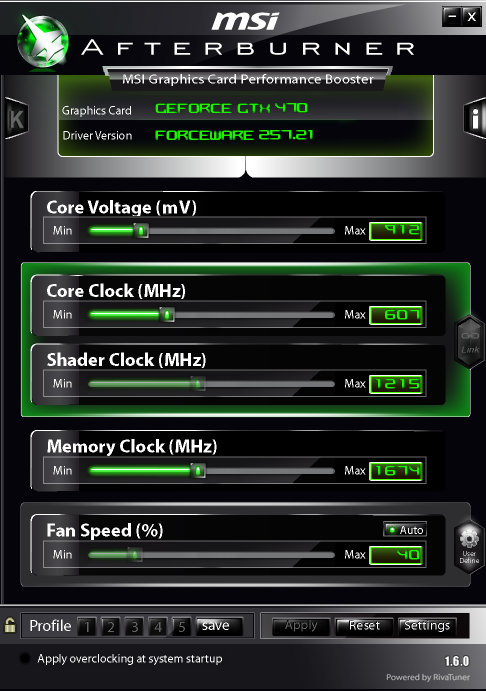This screenshot has height=691, width=486.
Task: Click the Core Clock value field 607
Action: click(x=396, y=315)
